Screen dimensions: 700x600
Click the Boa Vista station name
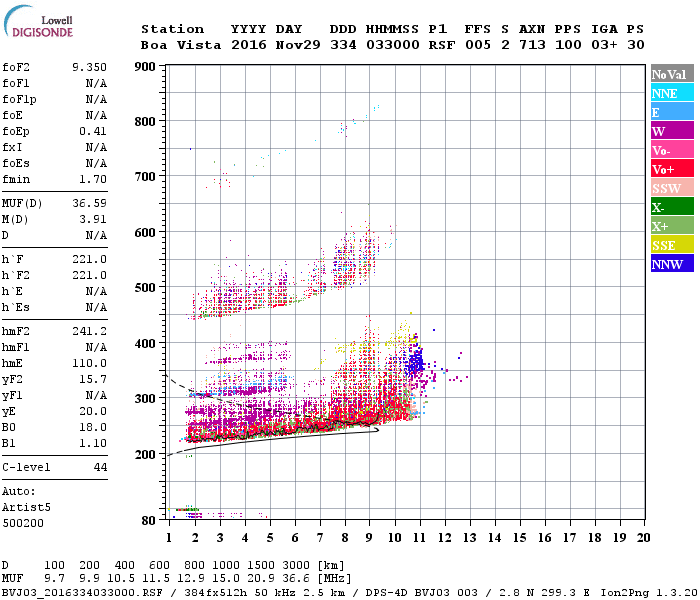pos(181,45)
